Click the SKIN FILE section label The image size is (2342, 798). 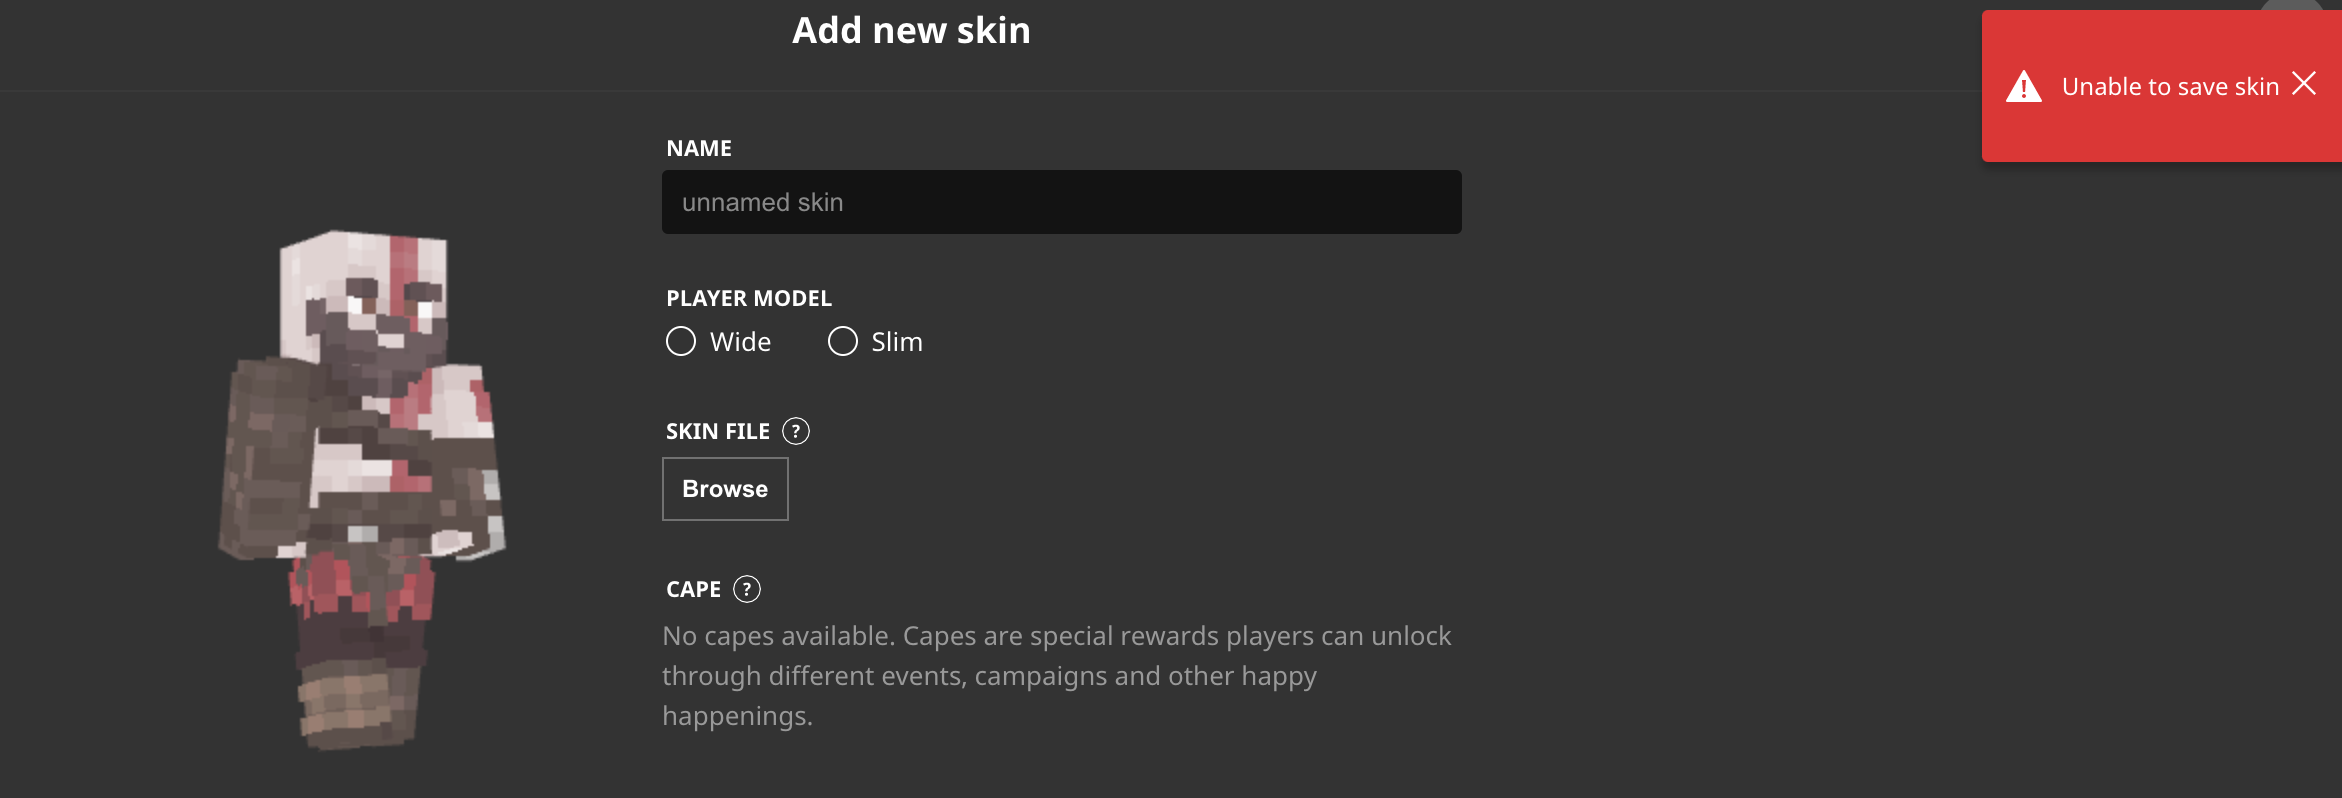coord(718,431)
